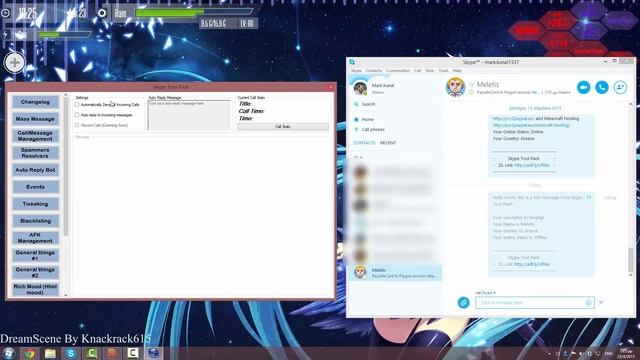The width and height of the screenshot is (640, 360).
Task: Switch to RECENT tab in Skype
Action: 388,143
